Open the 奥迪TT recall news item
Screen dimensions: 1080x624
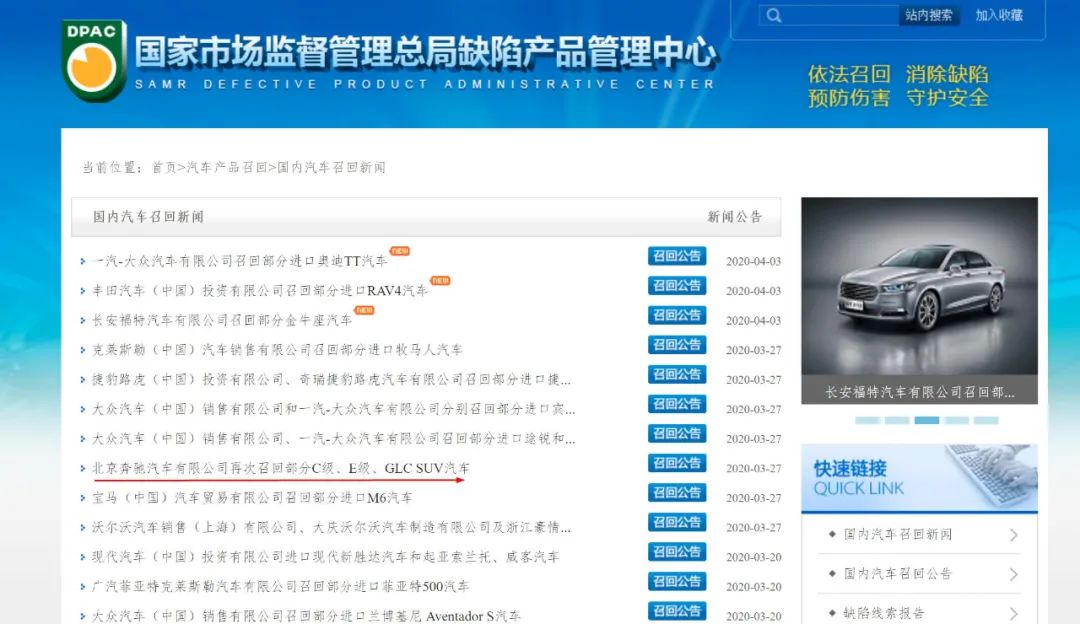click(240, 261)
